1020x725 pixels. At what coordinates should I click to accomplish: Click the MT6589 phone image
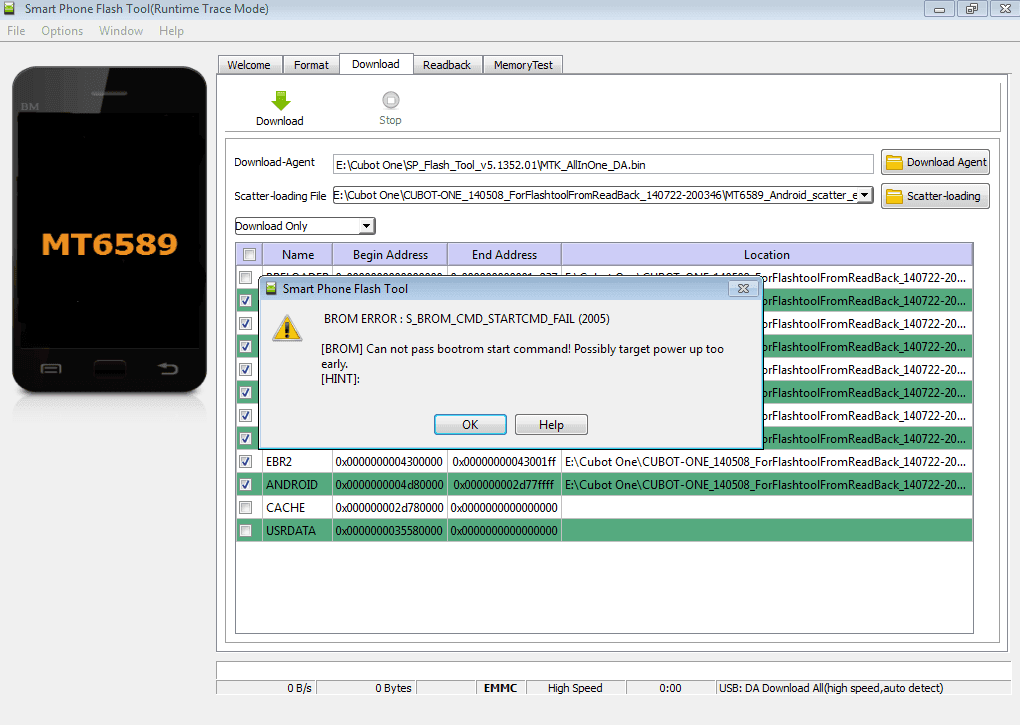(109, 230)
